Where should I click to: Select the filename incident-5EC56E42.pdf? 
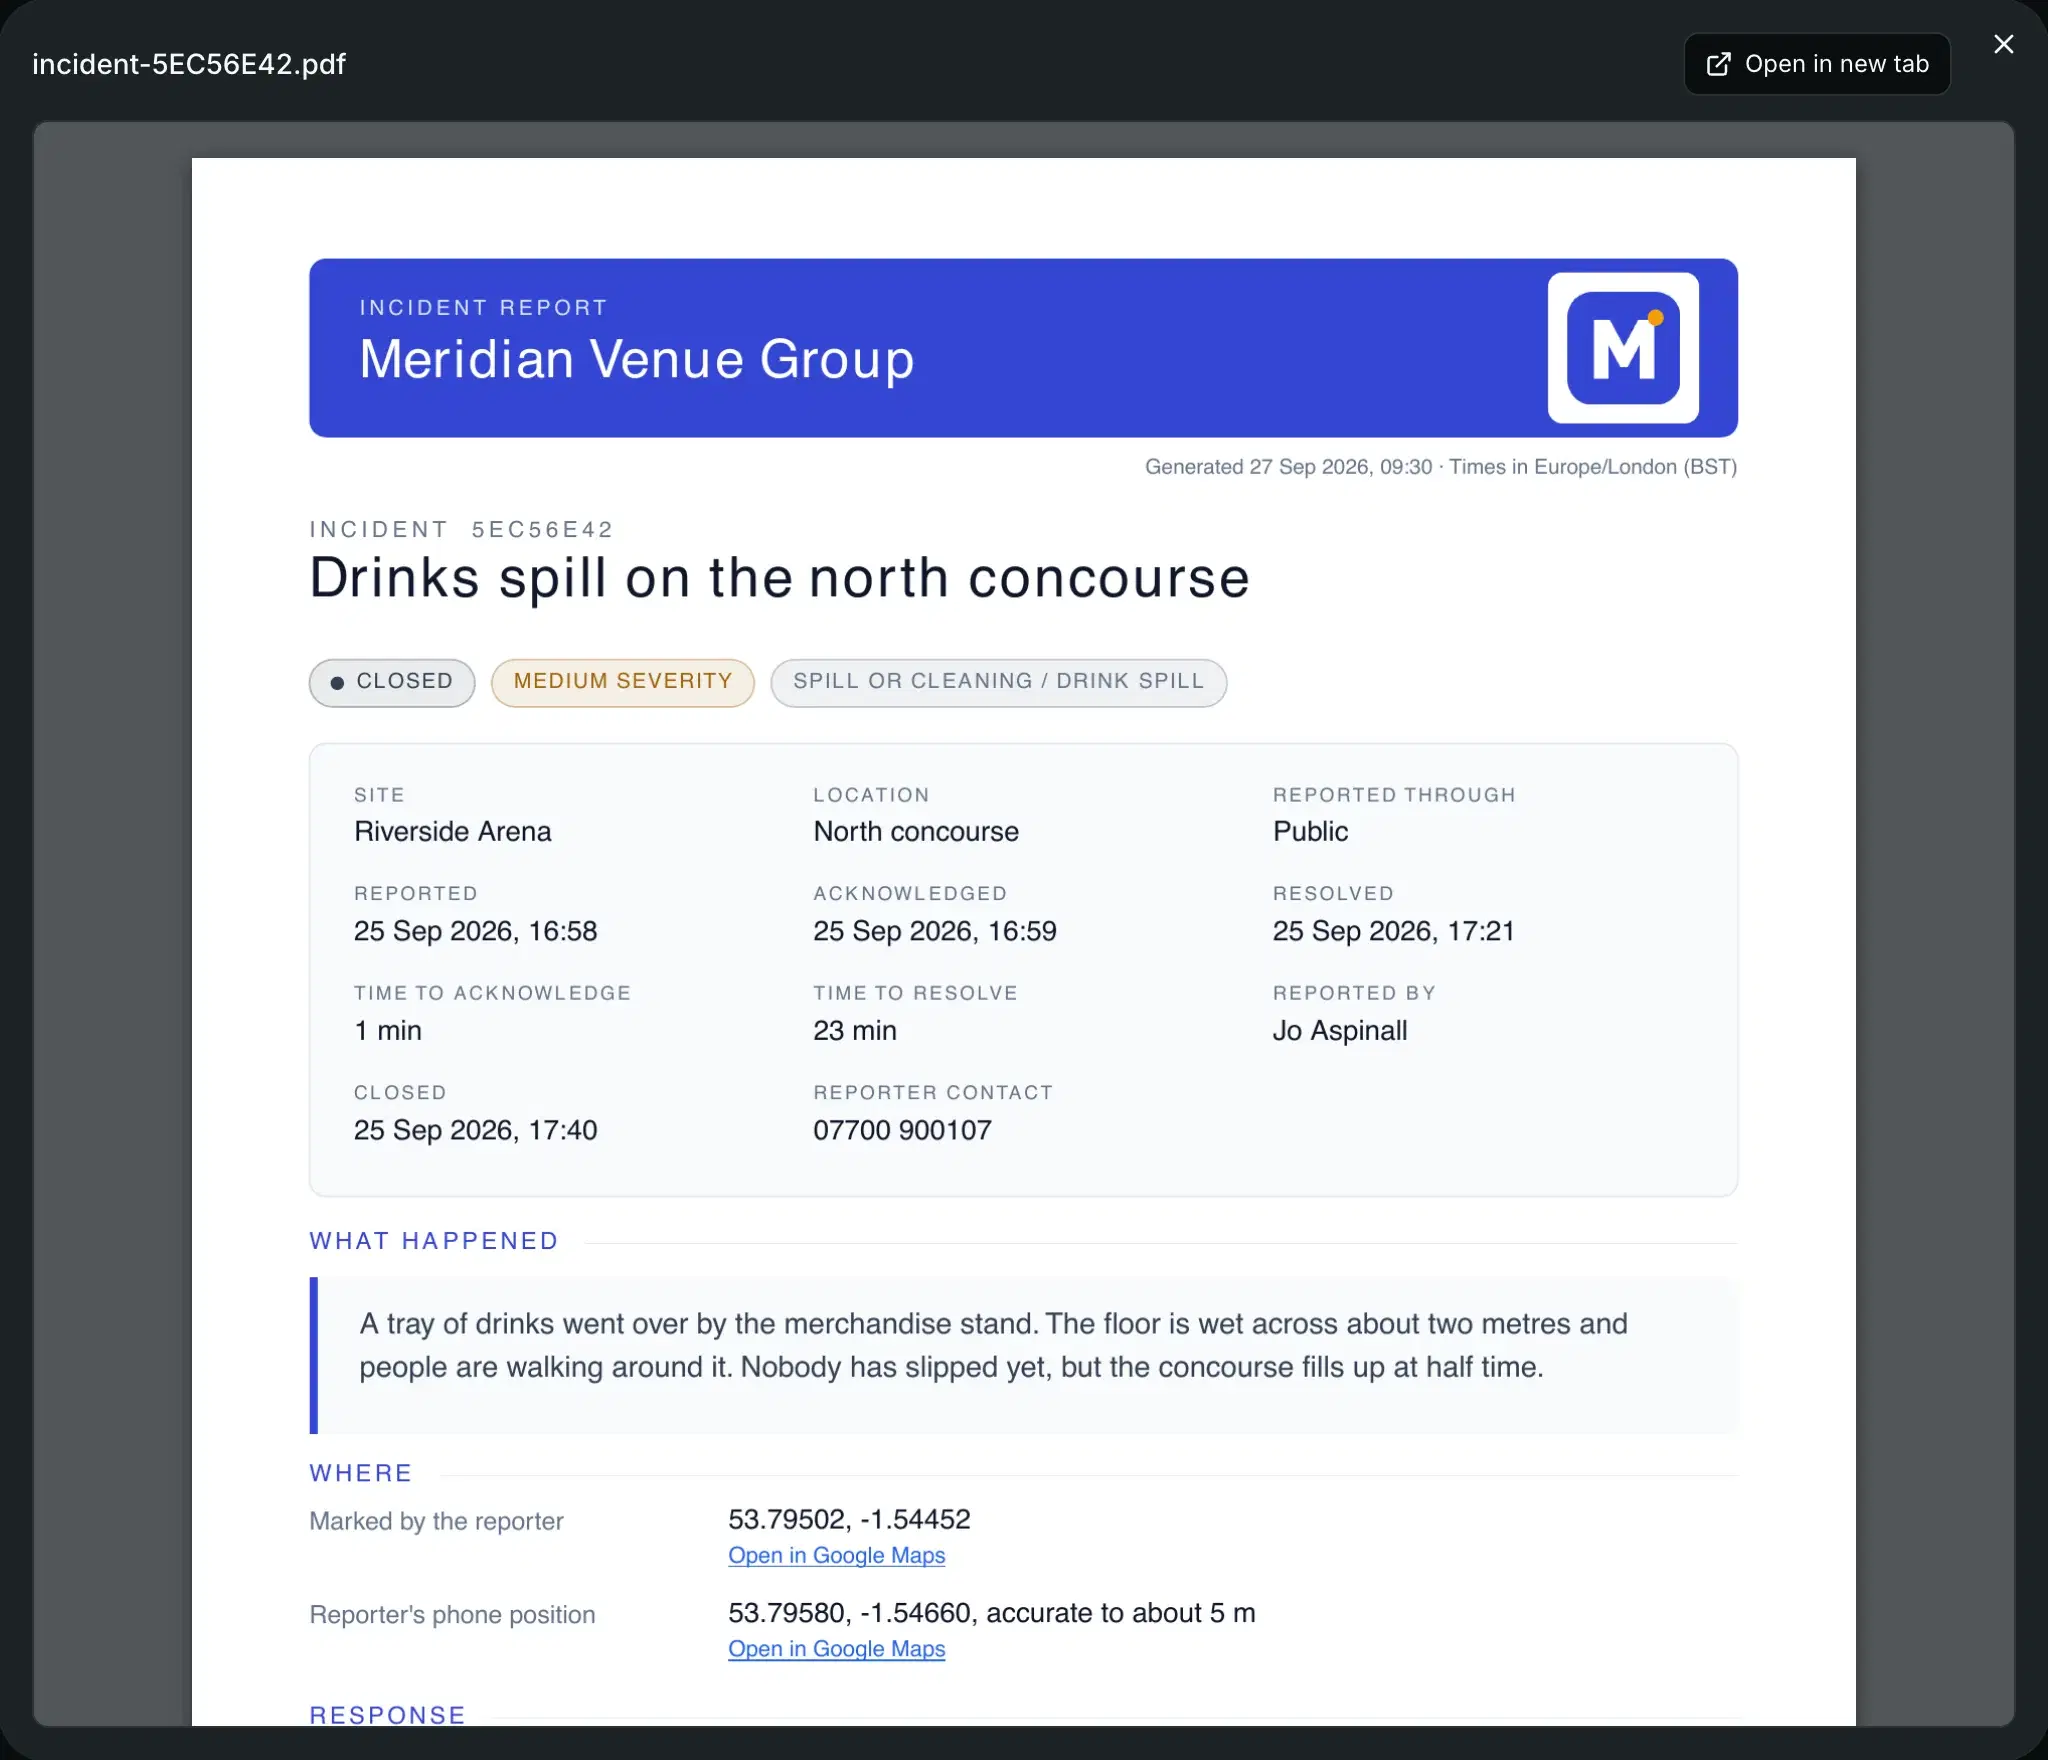[x=189, y=64]
